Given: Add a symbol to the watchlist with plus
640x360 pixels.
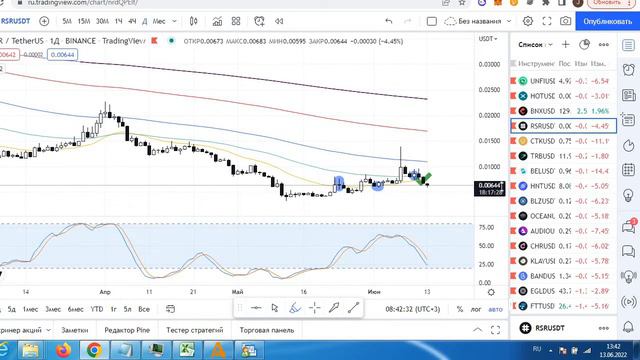Looking at the screenshot, I should pos(565,44).
